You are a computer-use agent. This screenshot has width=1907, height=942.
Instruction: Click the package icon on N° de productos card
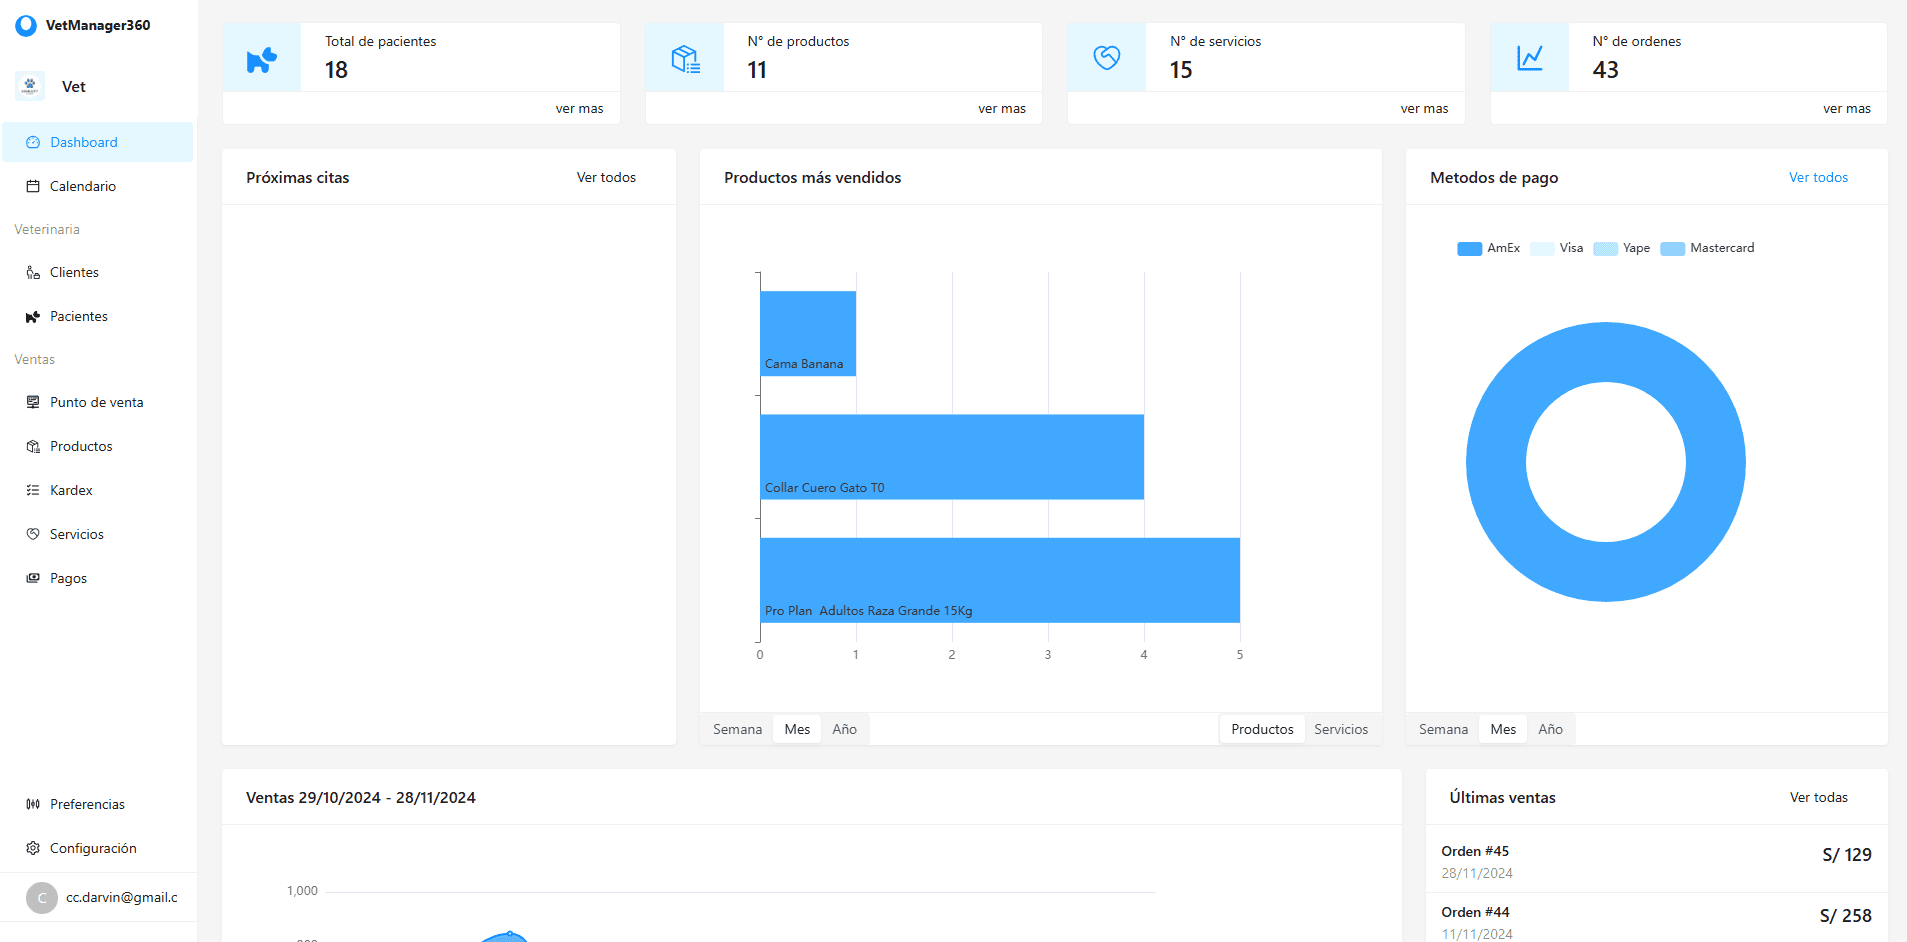pyautogui.click(x=685, y=59)
